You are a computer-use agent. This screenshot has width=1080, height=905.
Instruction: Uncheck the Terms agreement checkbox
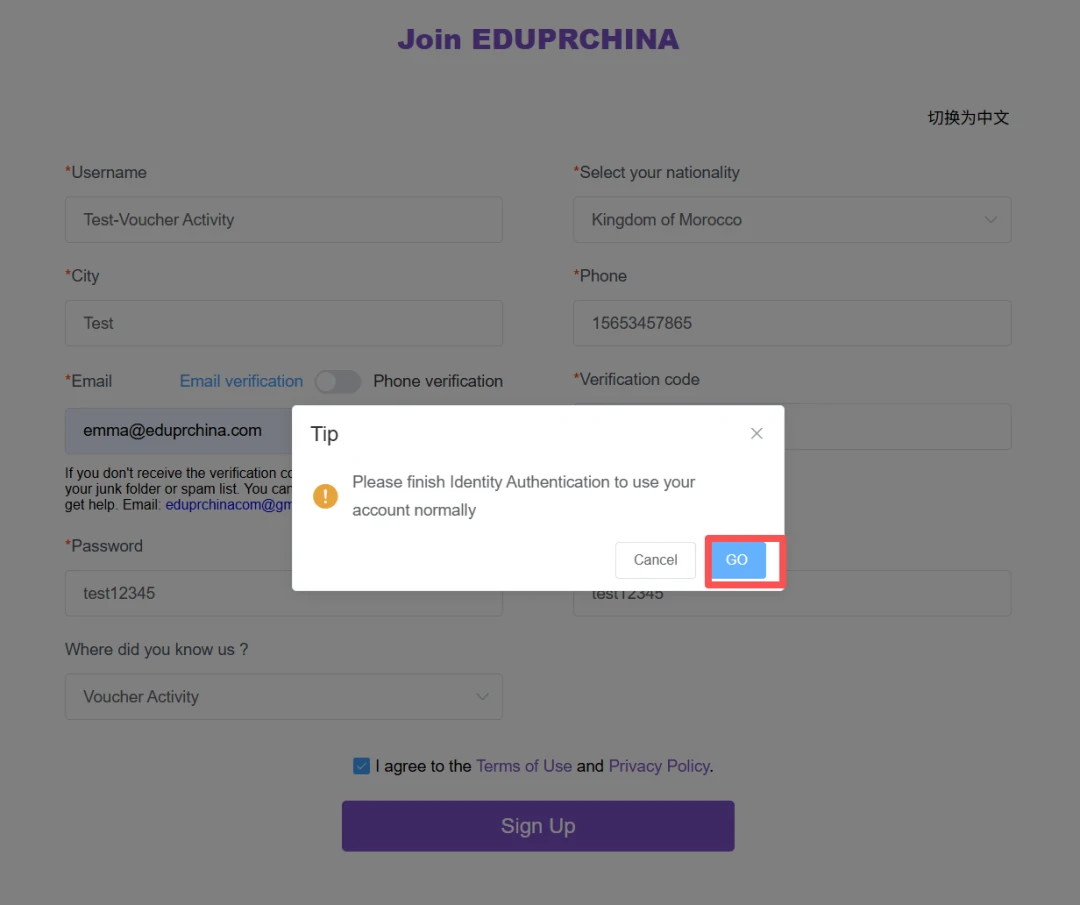(x=362, y=766)
